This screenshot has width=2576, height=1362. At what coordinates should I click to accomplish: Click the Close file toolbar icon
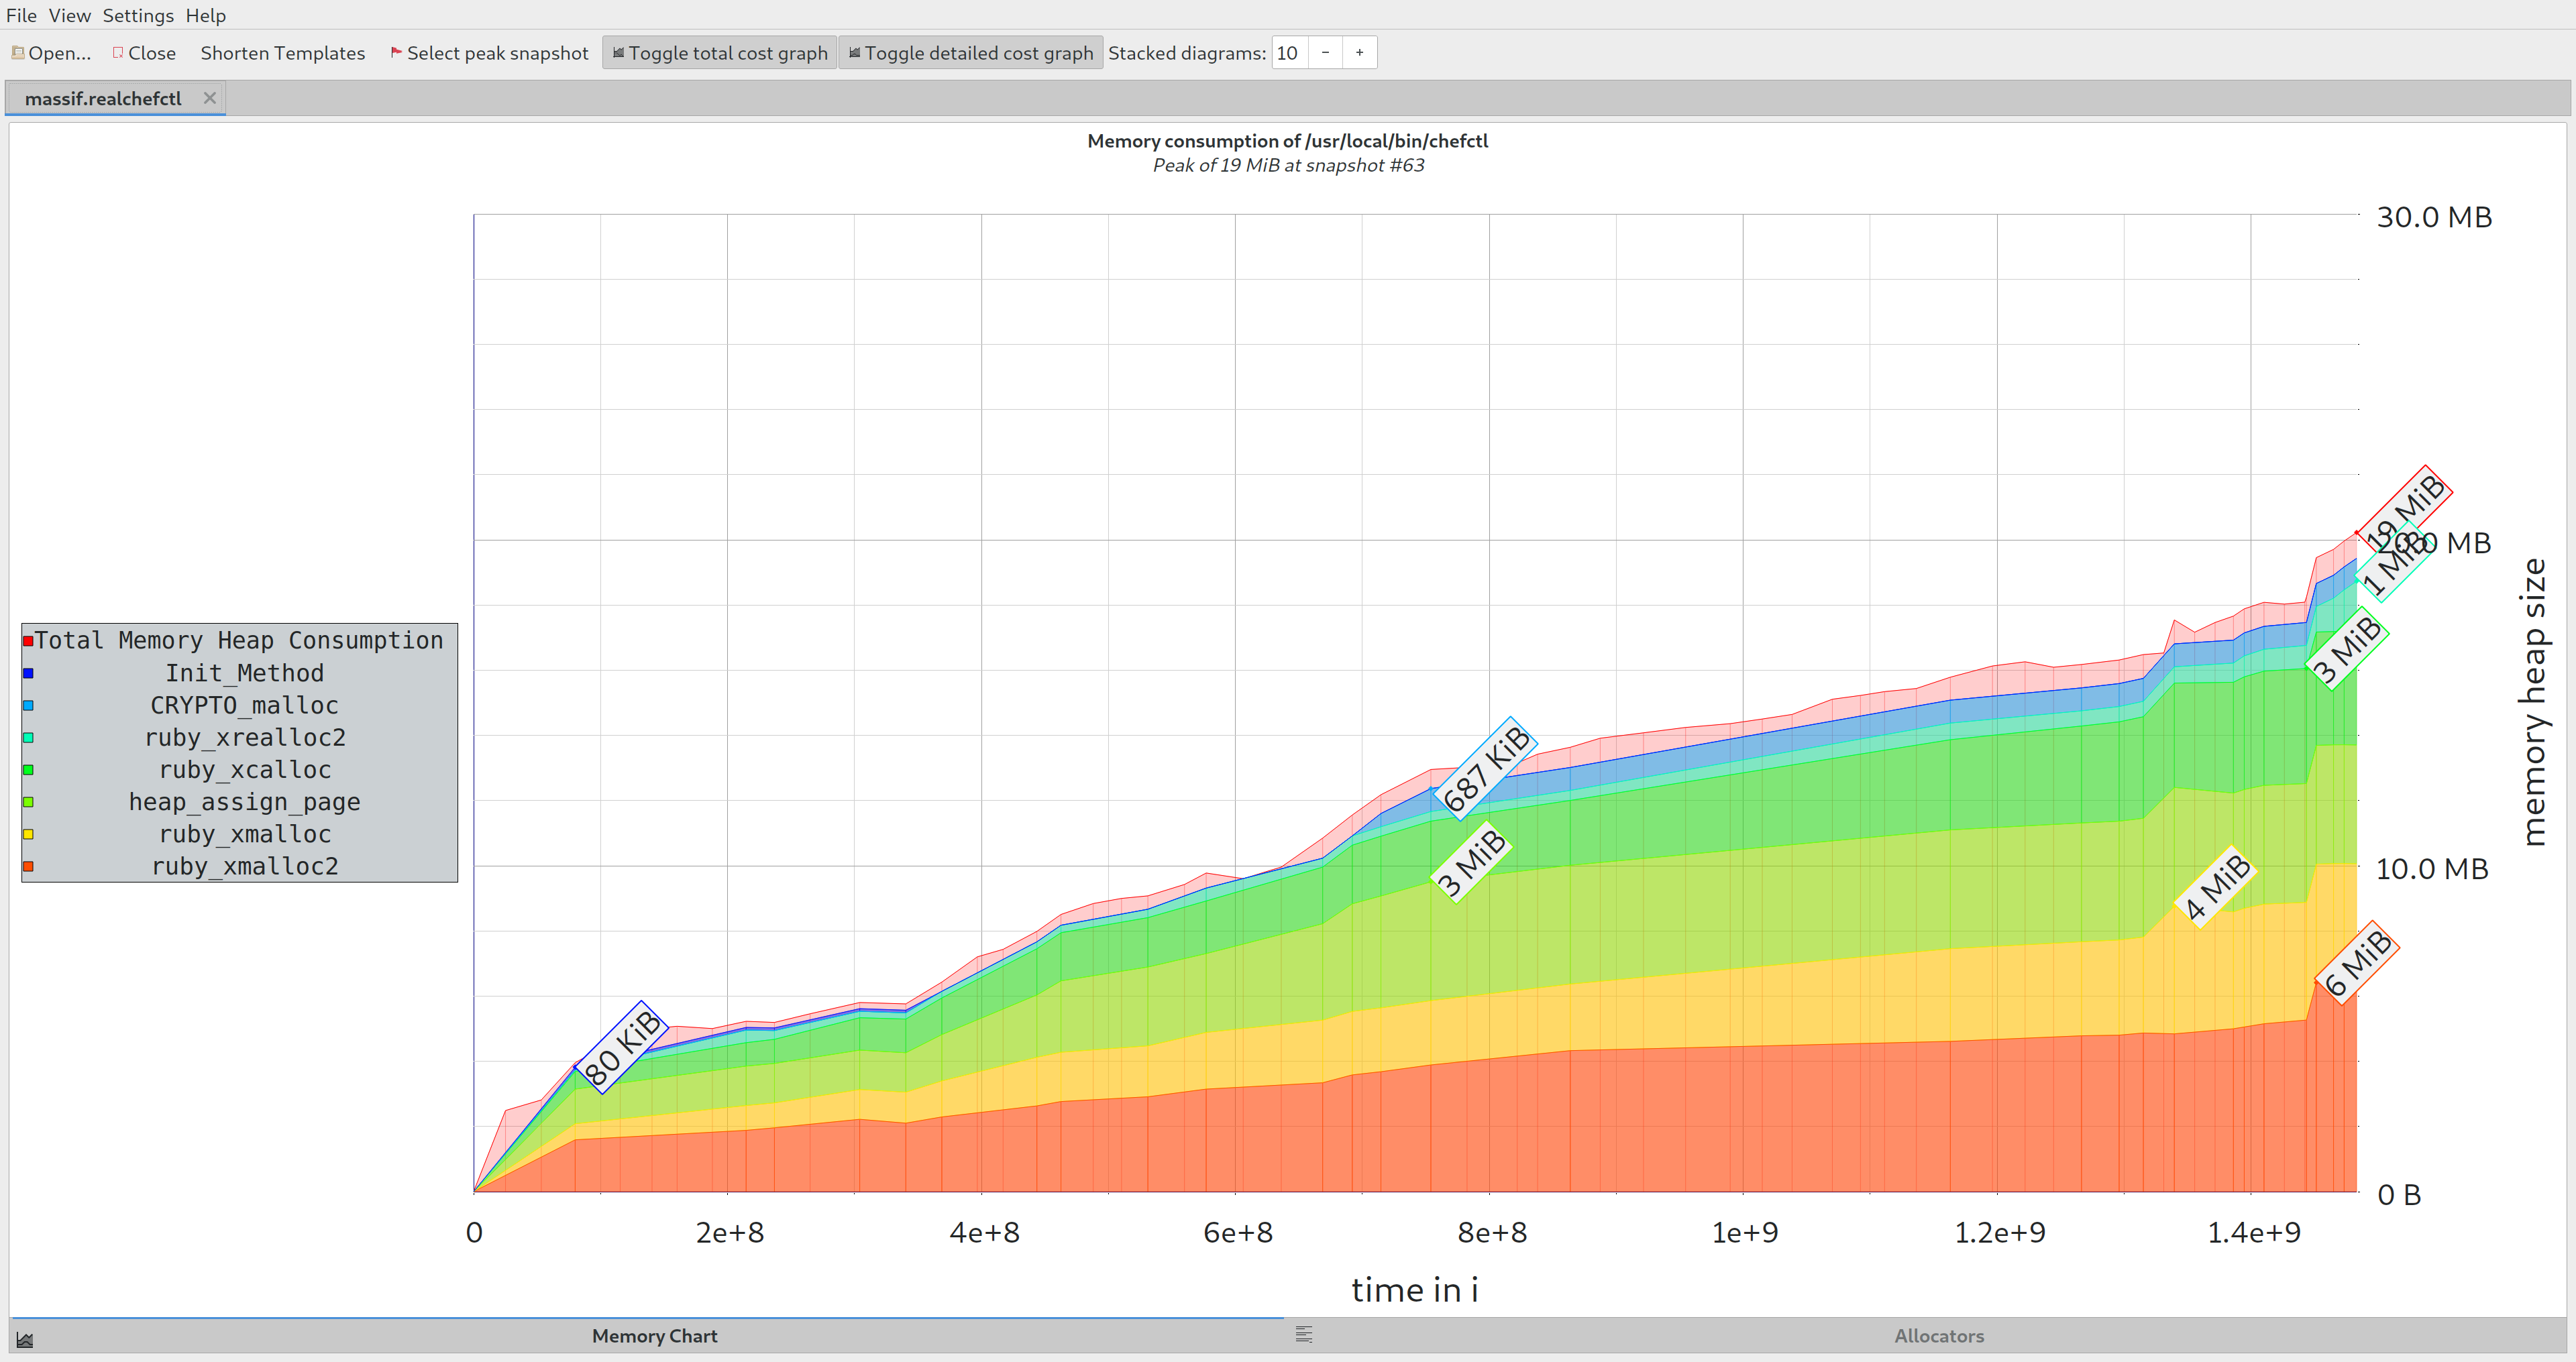tap(118, 53)
